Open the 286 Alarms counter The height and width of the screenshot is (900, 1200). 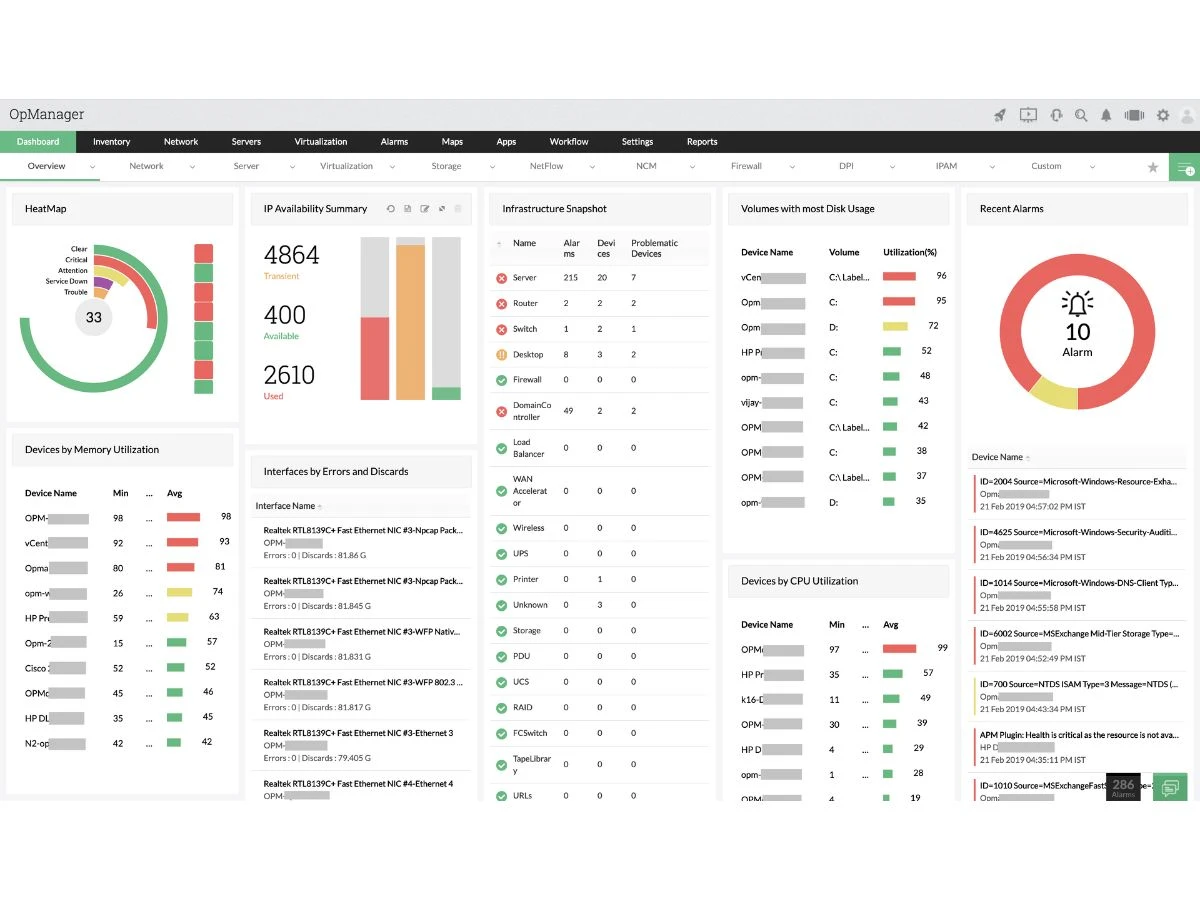[x=1123, y=787]
